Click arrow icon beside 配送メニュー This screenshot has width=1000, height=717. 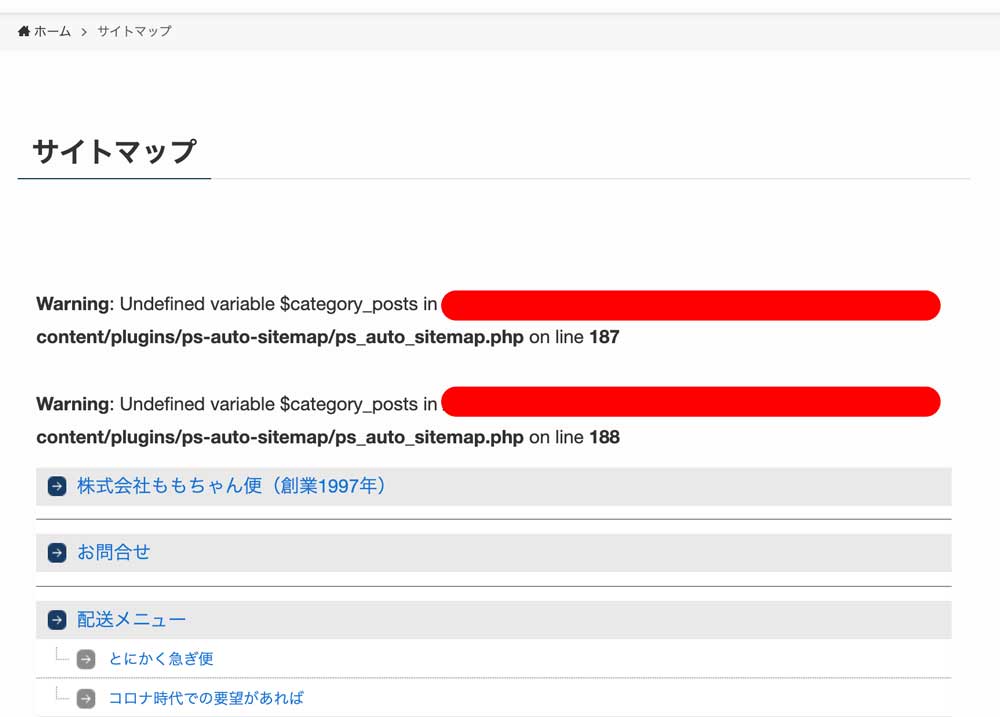click(x=57, y=621)
